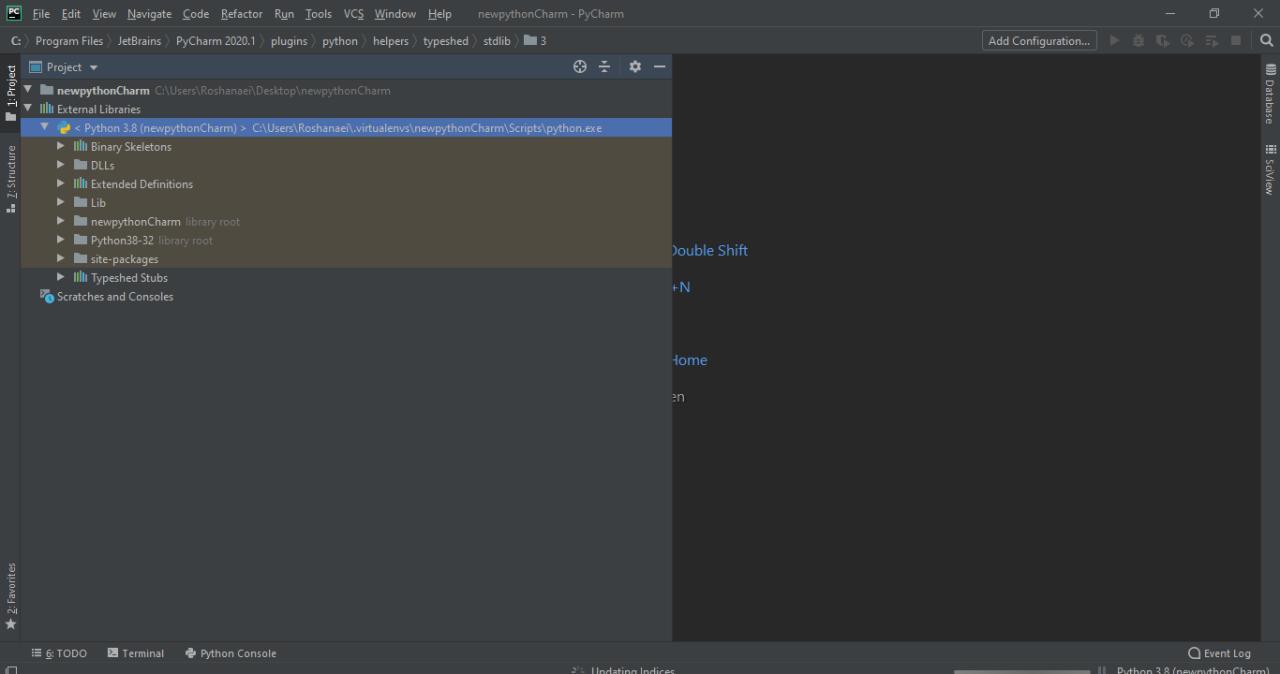Collapse all nodes in the Project panel
The width and height of the screenshot is (1280, 674).
[604, 67]
